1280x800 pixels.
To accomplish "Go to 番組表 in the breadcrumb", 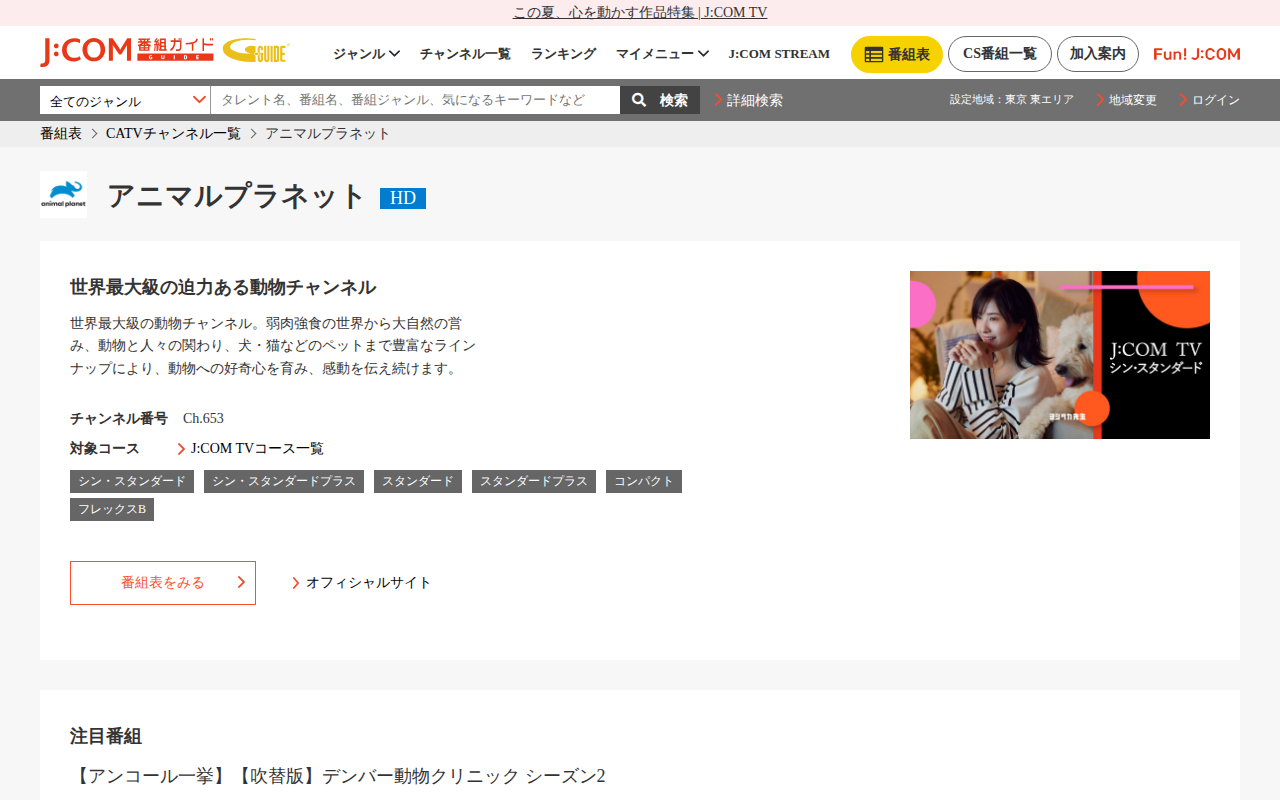I will 61,133.
